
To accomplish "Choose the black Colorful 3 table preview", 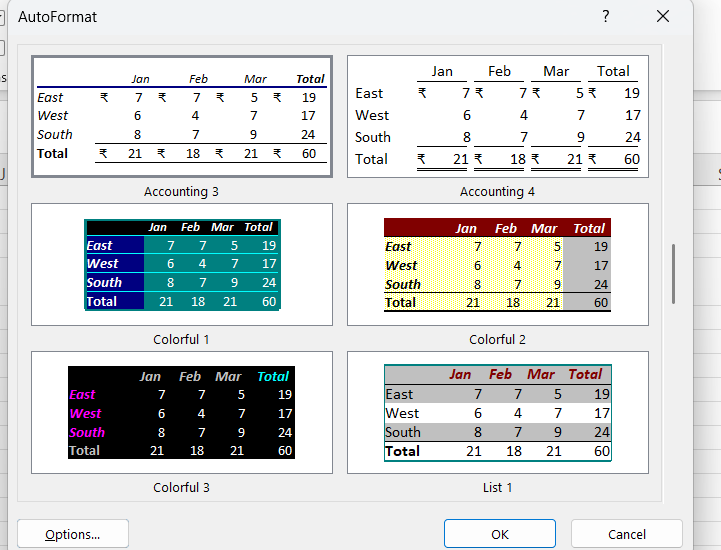I will (x=181, y=412).
